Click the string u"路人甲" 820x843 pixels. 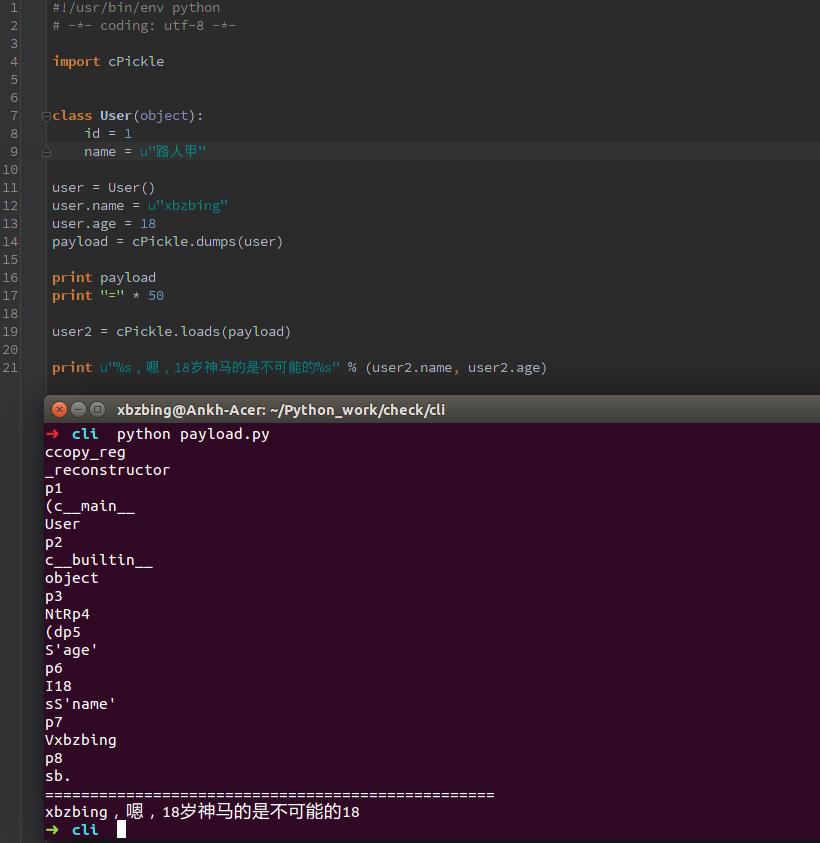click(x=173, y=152)
